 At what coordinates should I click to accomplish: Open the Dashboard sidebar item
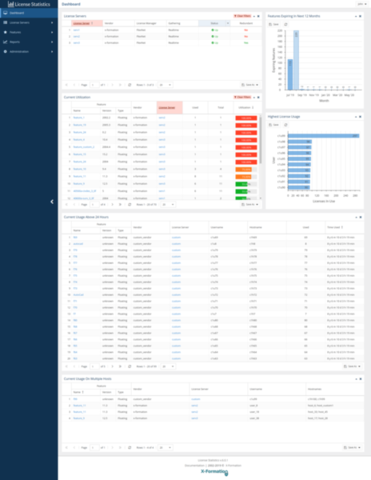pyautogui.click(x=29, y=13)
